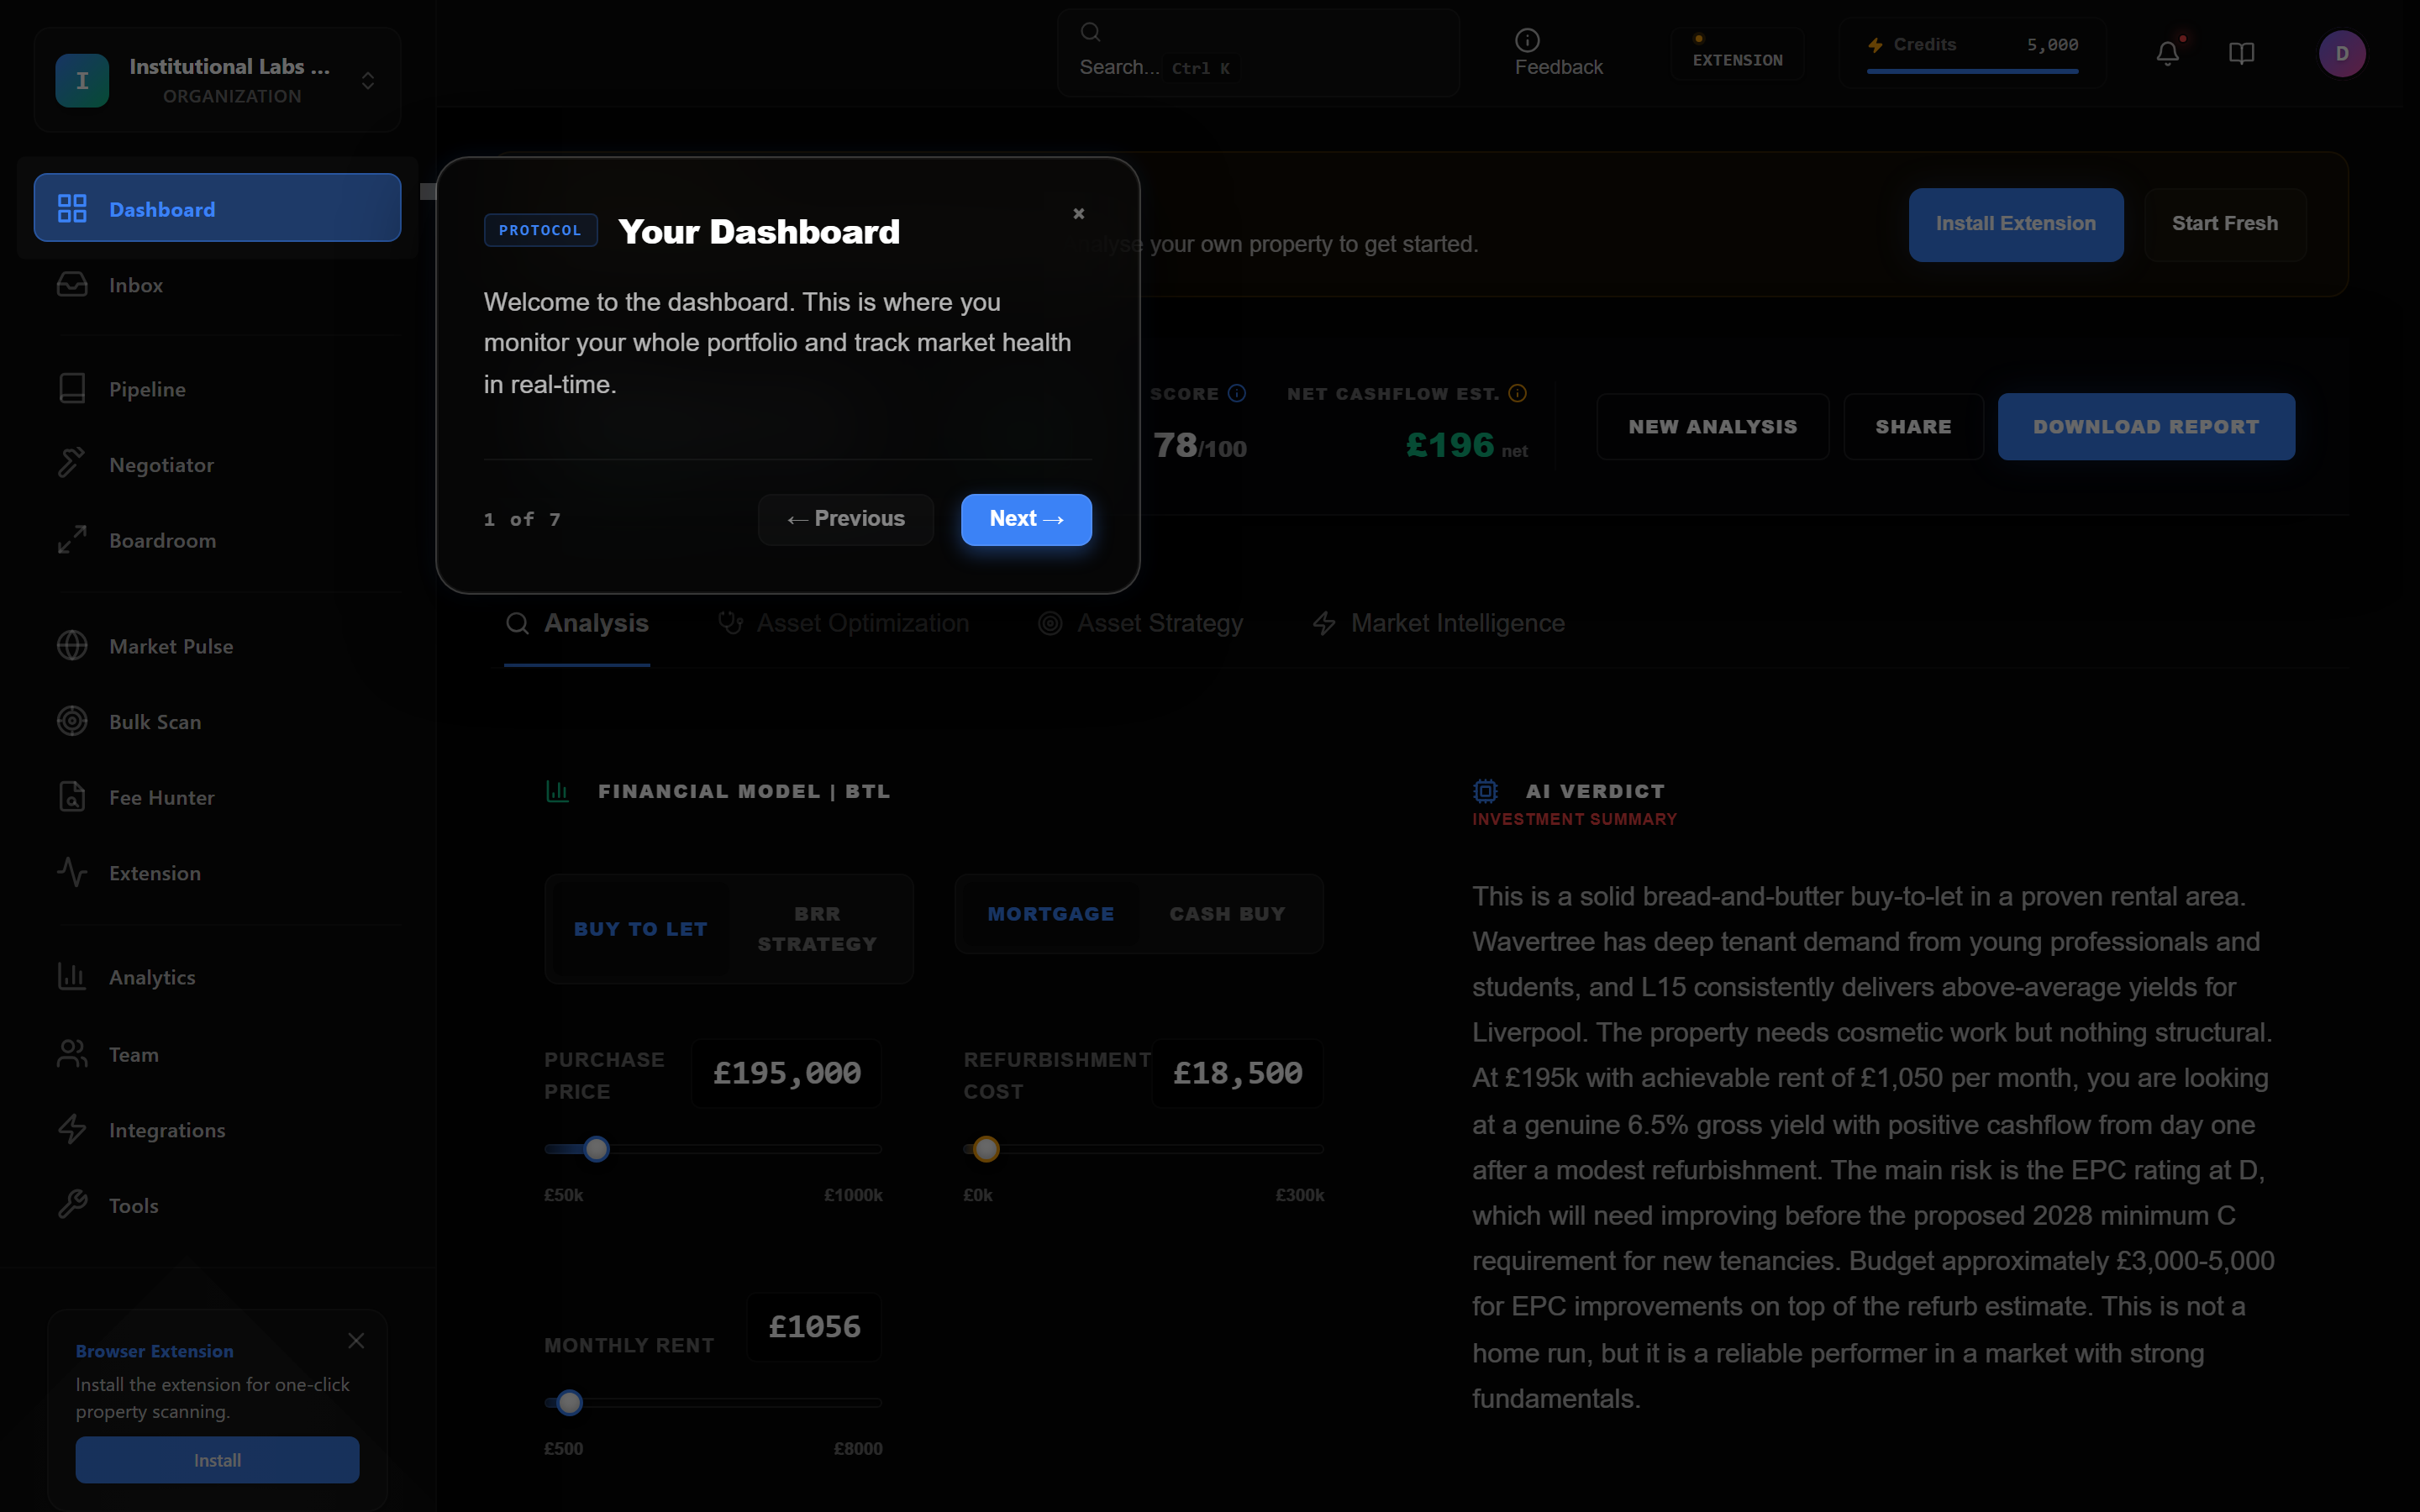Select the MORTGAGE financing toggle

tap(1051, 914)
